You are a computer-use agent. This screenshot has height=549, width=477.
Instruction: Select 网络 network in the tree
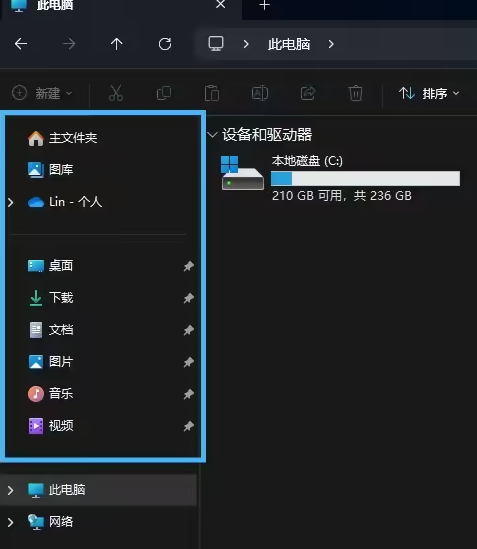(x=61, y=522)
